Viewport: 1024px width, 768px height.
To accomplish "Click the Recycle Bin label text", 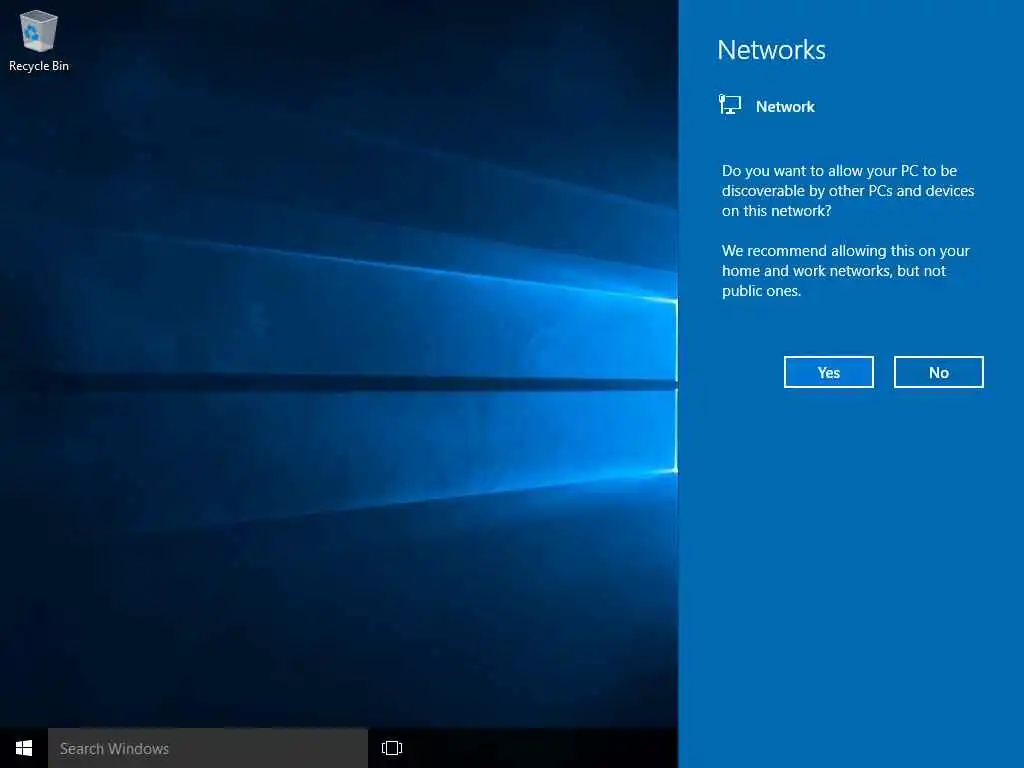I will pos(39,66).
